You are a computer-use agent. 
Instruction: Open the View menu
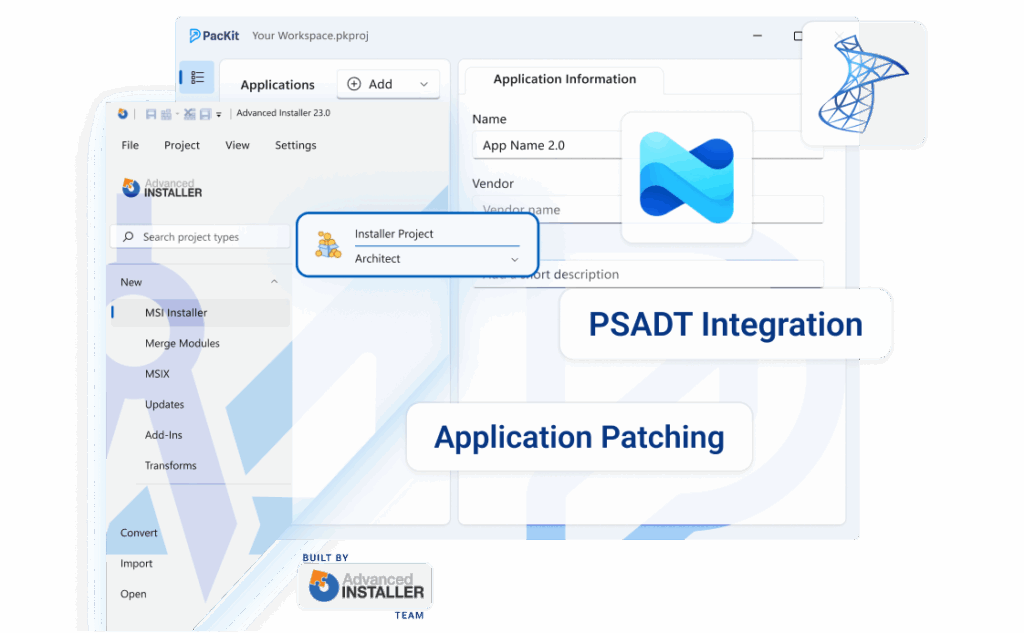click(x=237, y=145)
